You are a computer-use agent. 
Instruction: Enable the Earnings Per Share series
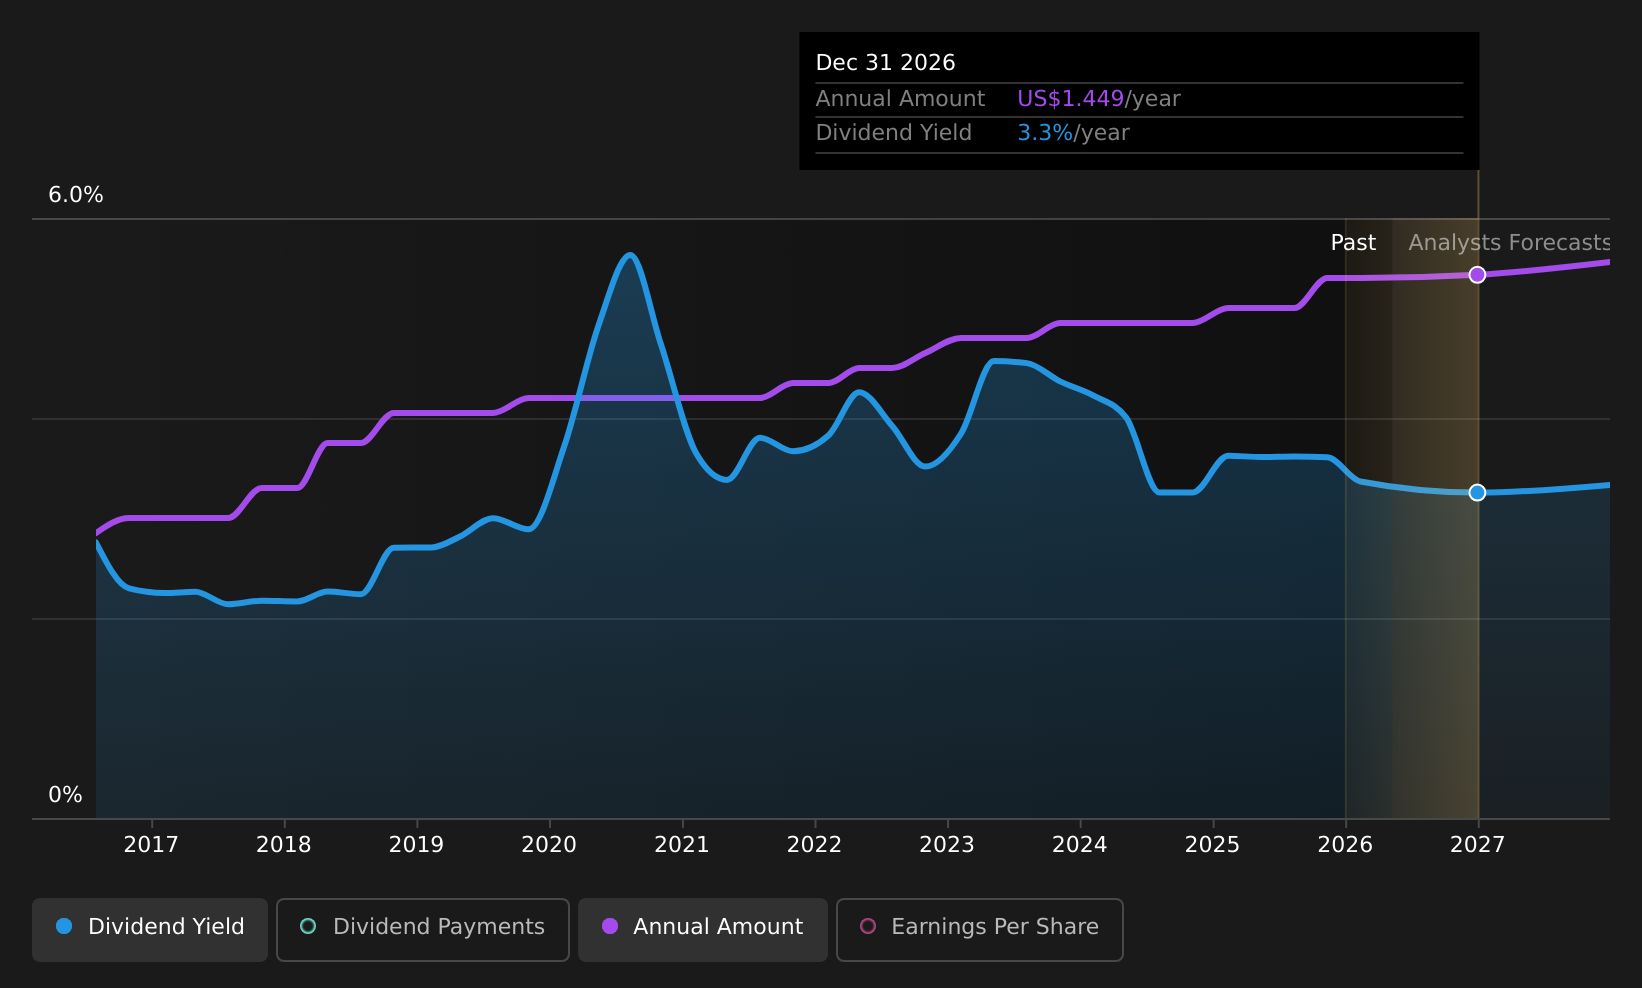pyautogui.click(x=980, y=930)
